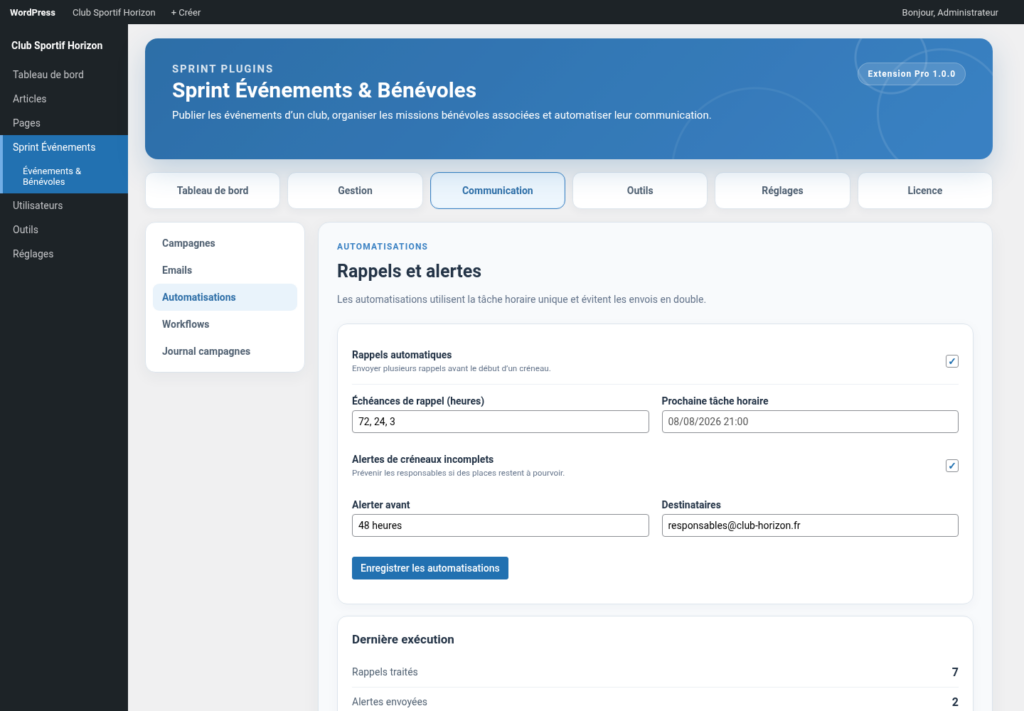Toggle the Rappels automatiques checkbox
The width and height of the screenshot is (1024, 711).
952,361
